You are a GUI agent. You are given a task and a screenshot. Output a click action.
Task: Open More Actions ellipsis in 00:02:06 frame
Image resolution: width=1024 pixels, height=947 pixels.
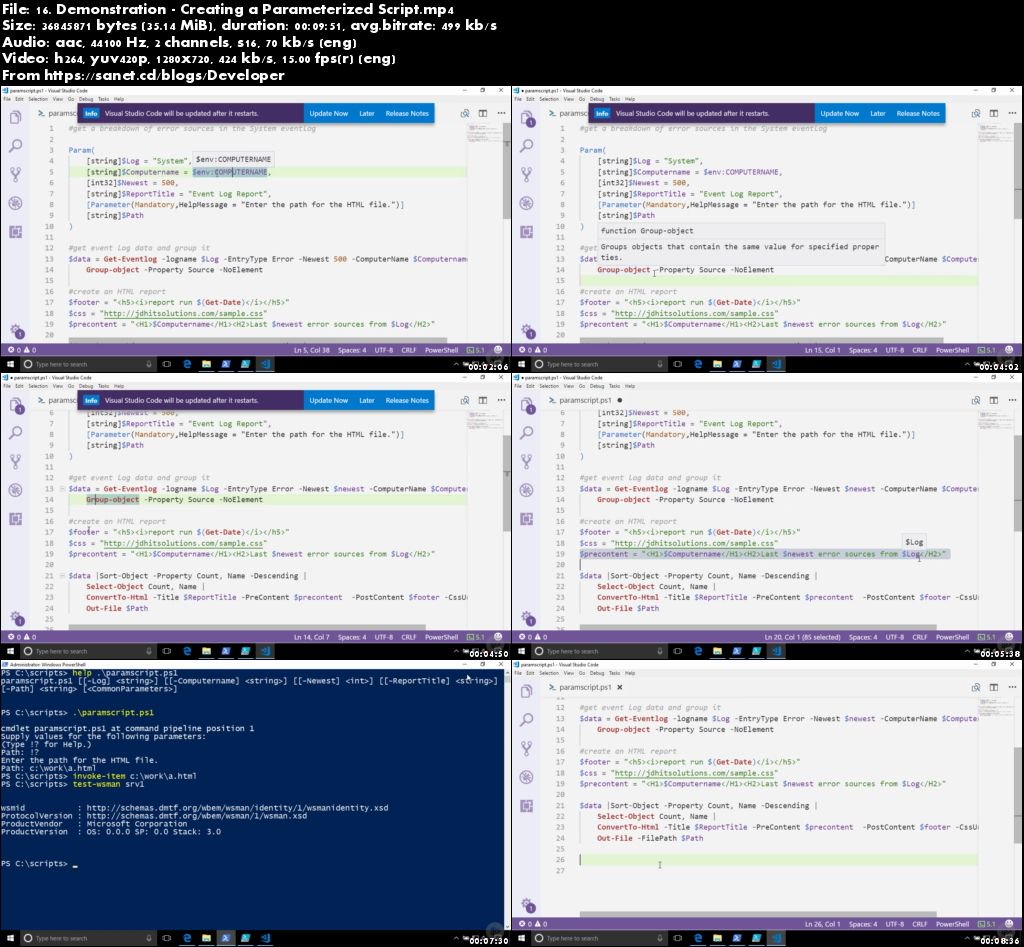pos(501,113)
